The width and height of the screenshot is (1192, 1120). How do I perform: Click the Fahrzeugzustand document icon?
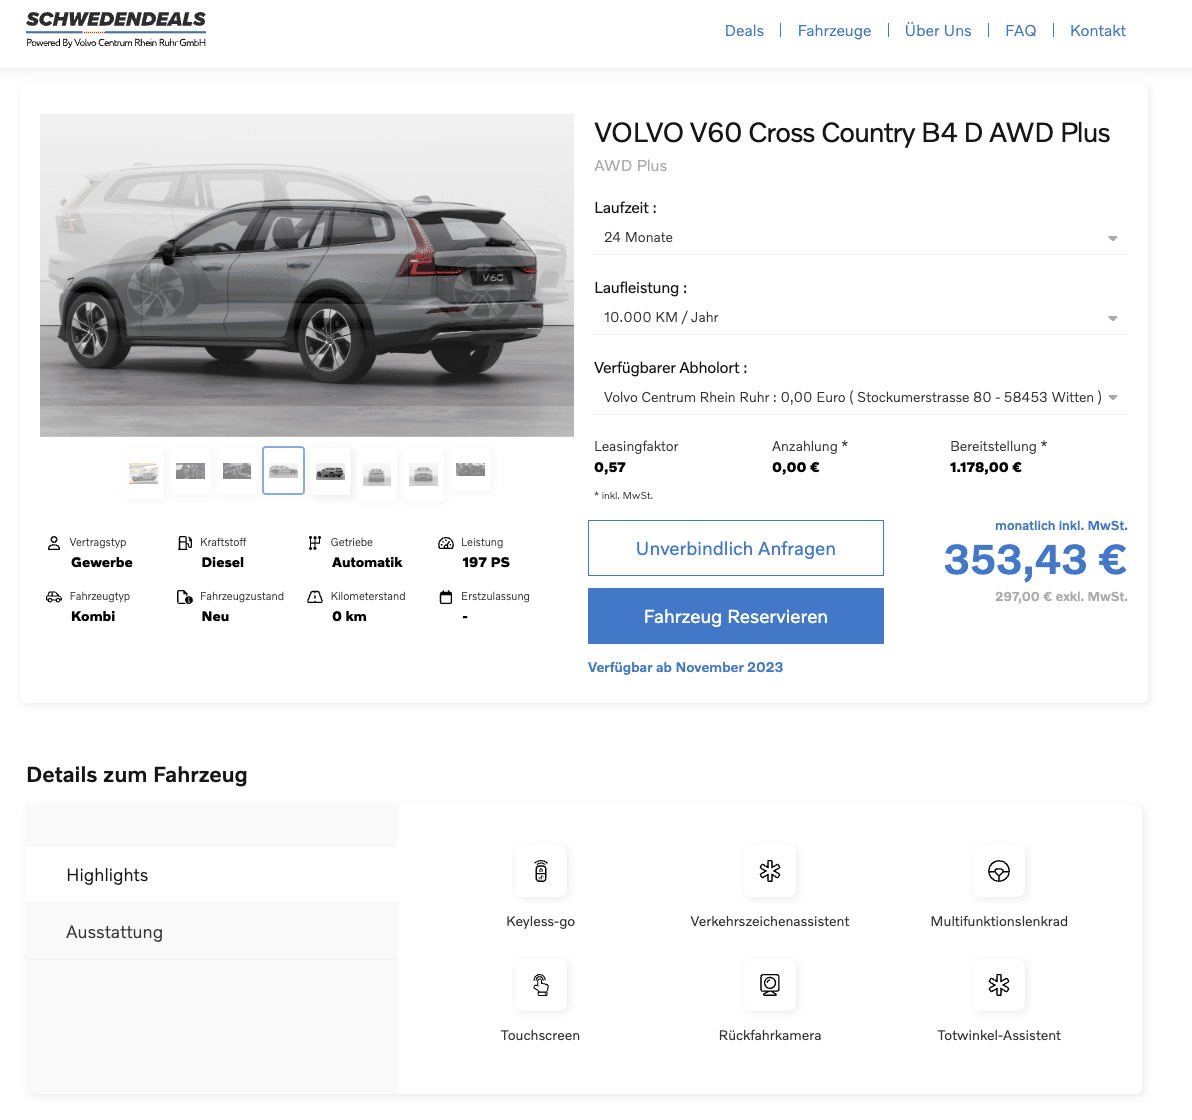185,597
